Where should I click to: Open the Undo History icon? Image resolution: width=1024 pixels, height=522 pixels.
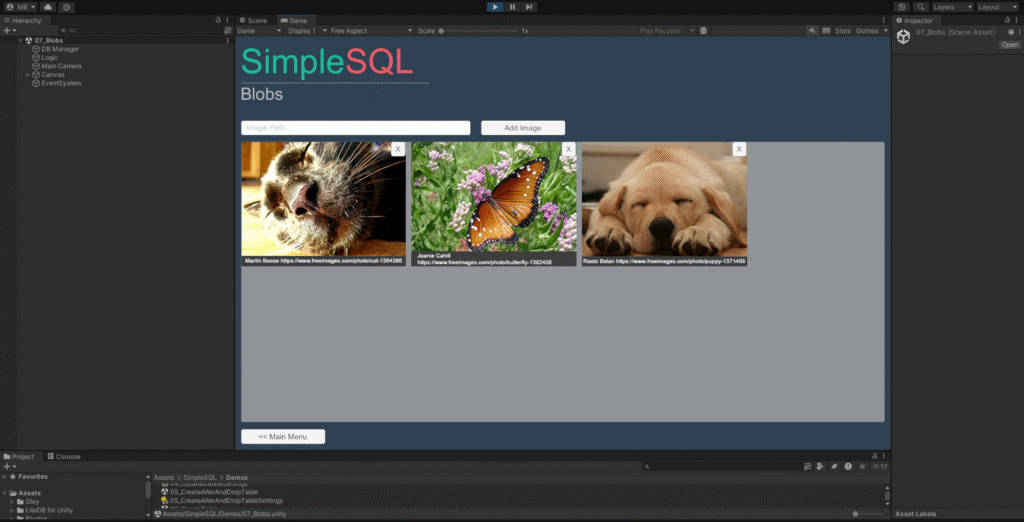coord(902,7)
